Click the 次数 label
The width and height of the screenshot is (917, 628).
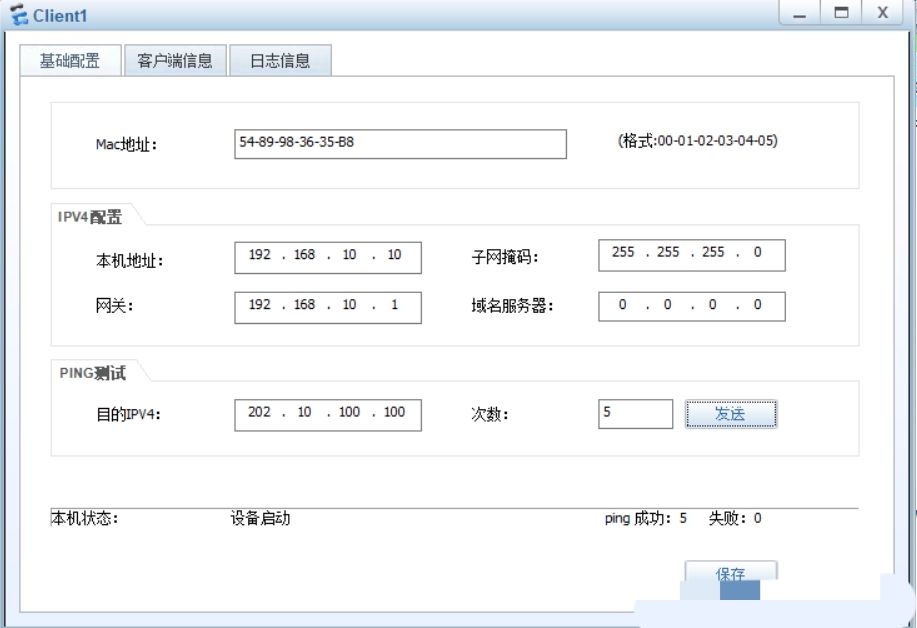coord(489,415)
